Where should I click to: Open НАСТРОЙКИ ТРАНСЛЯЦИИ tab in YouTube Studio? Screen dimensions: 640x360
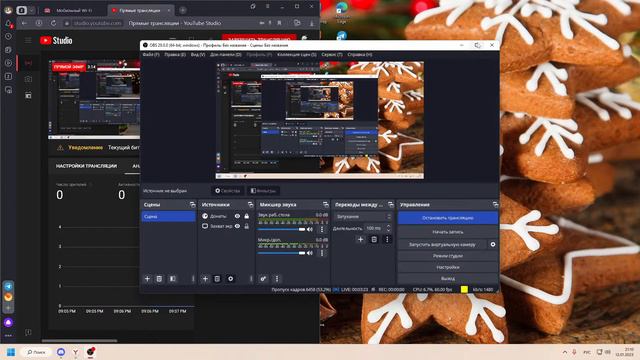[87, 166]
